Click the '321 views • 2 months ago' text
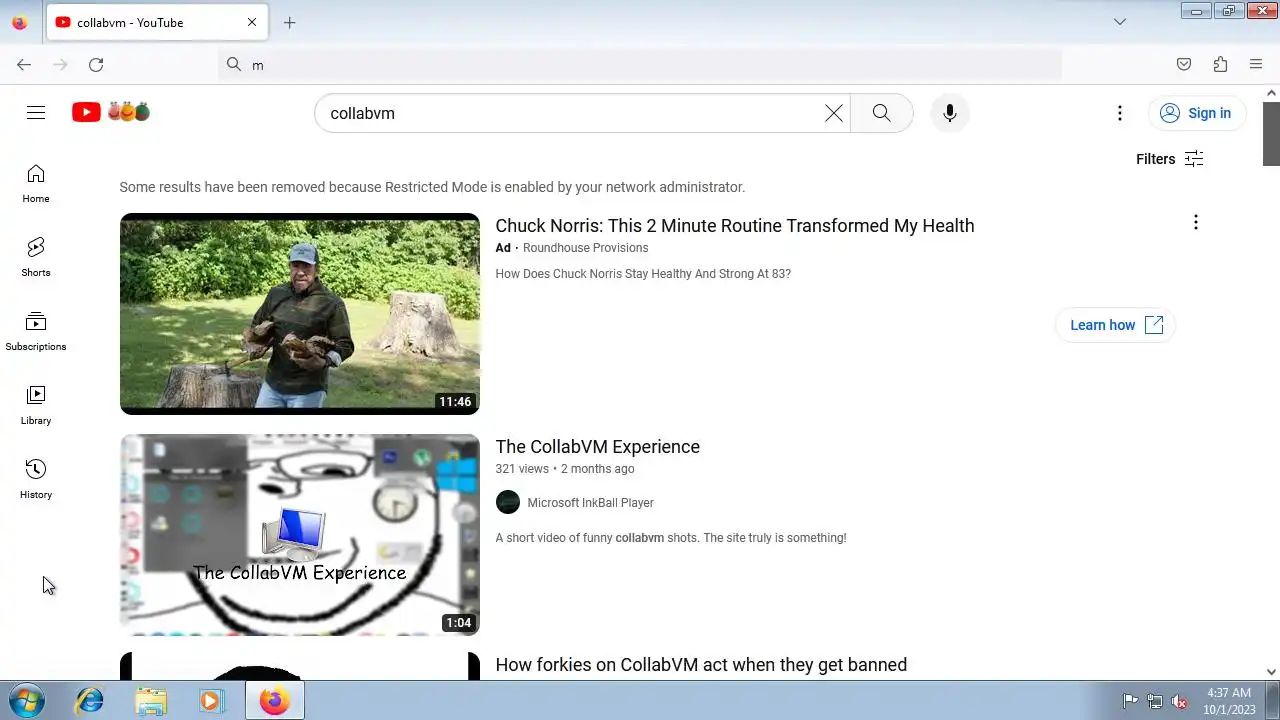 coord(565,469)
